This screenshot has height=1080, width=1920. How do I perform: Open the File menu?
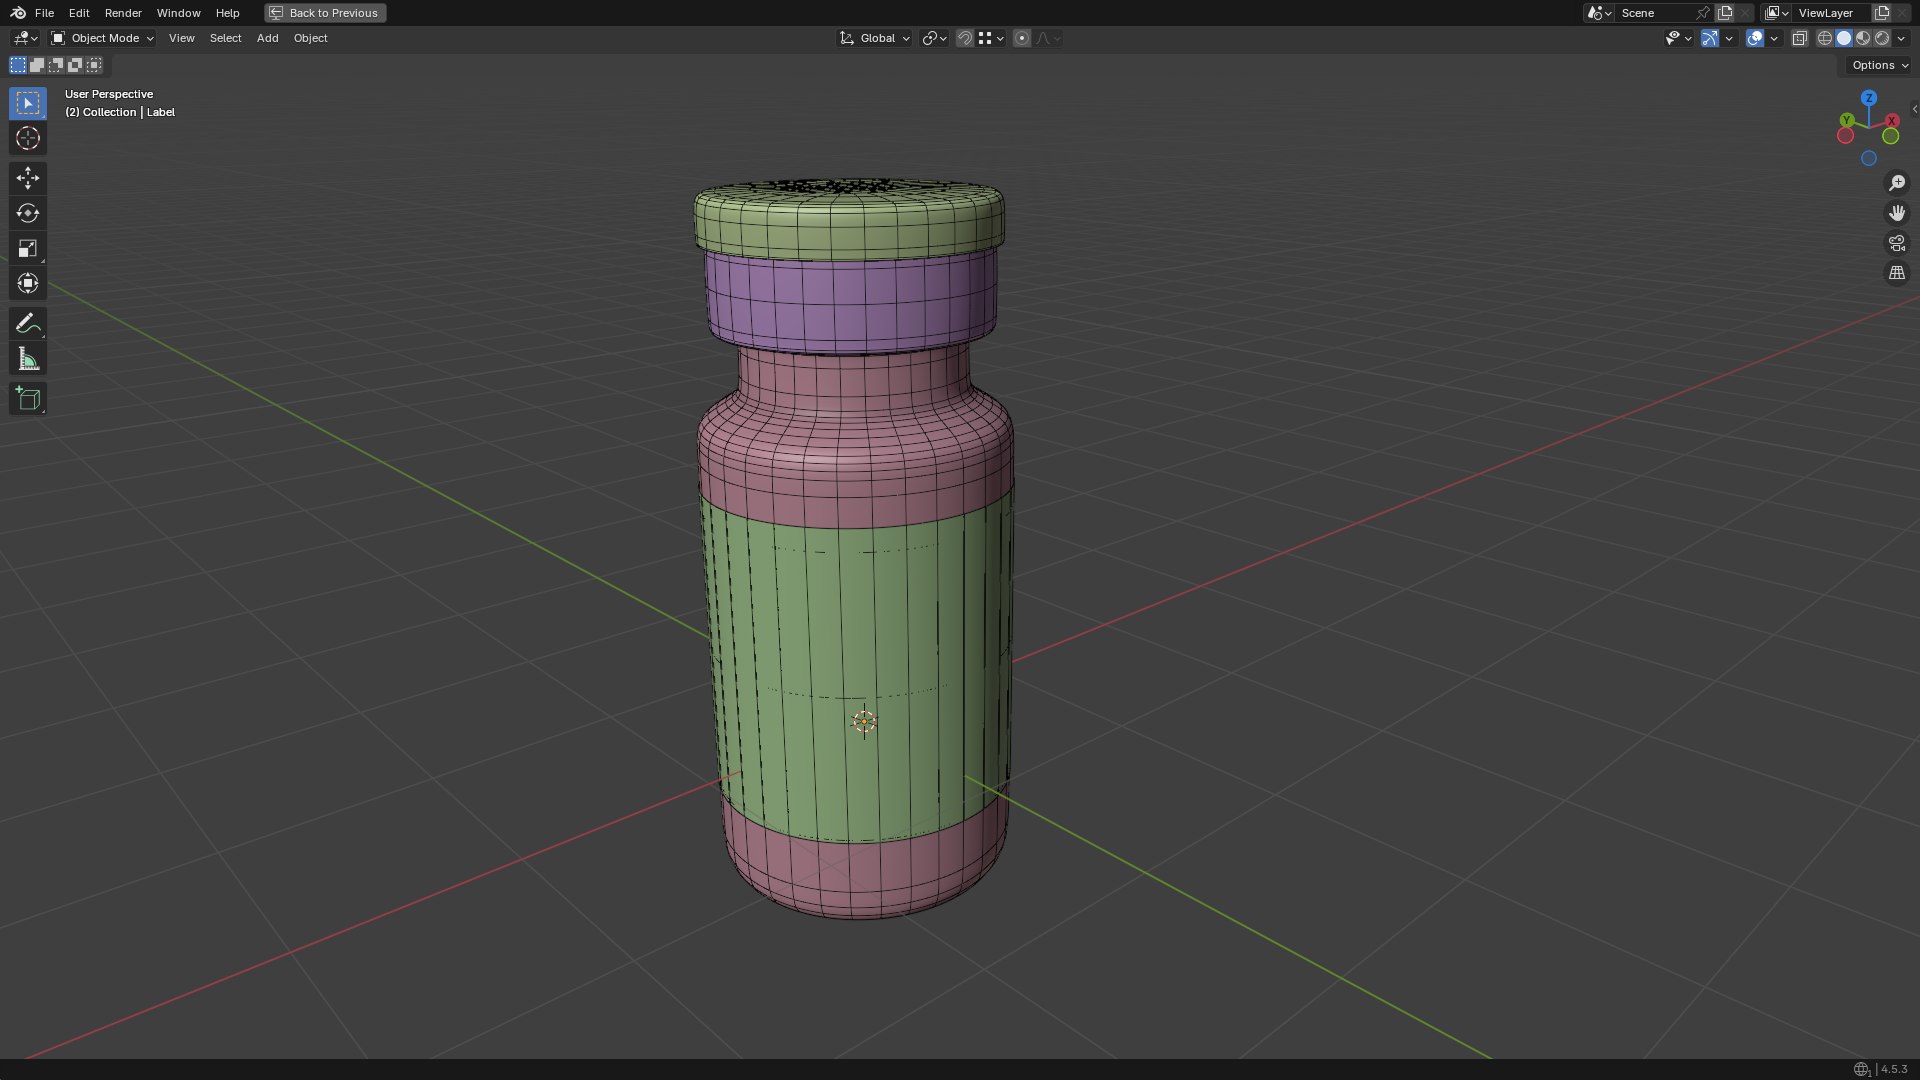(44, 13)
